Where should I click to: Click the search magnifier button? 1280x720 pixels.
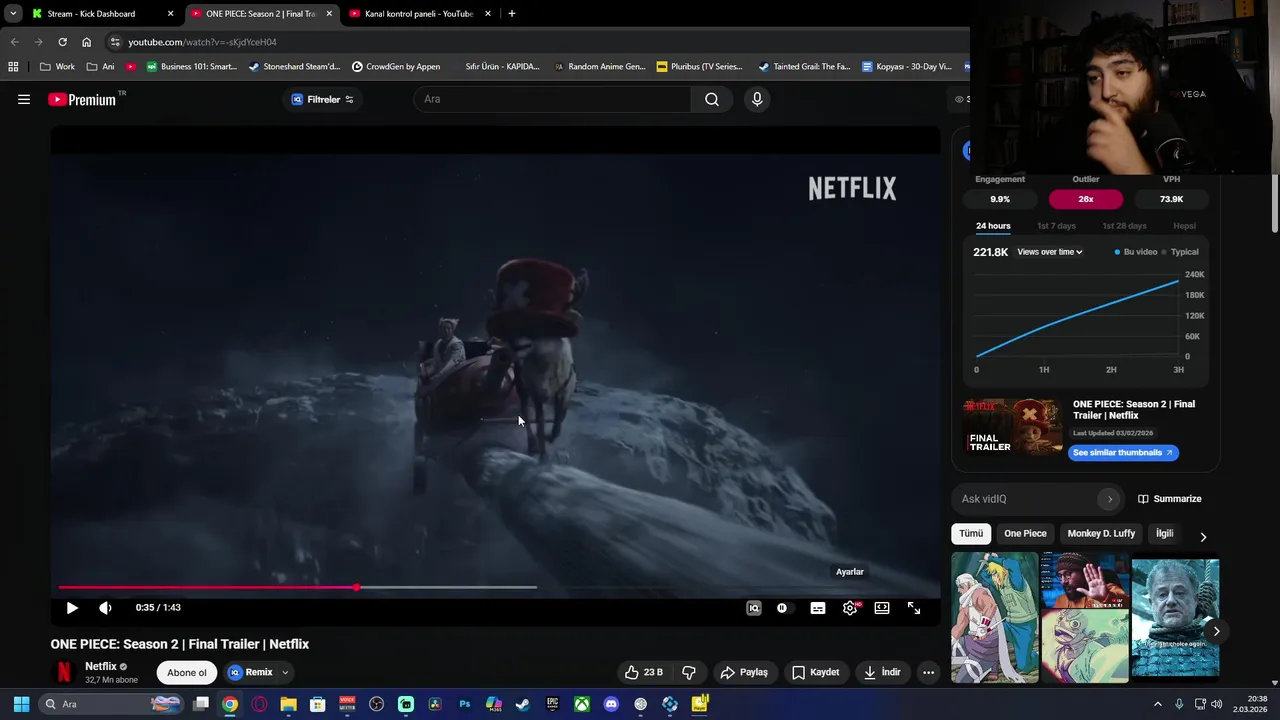712,99
